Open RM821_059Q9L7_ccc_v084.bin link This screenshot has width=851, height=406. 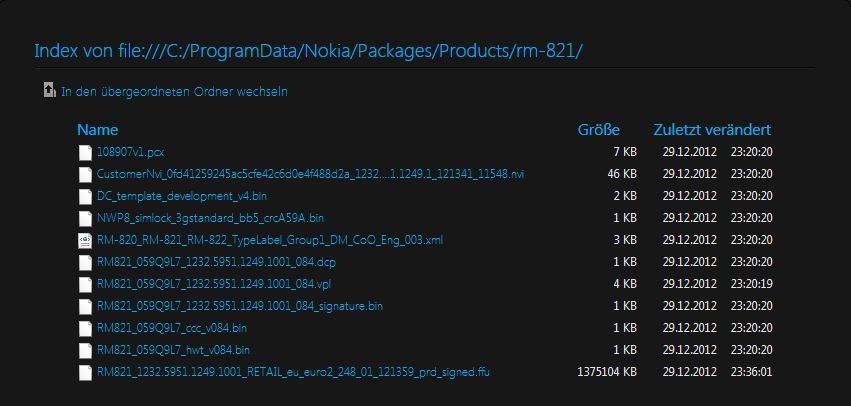[x=172, y=328]
